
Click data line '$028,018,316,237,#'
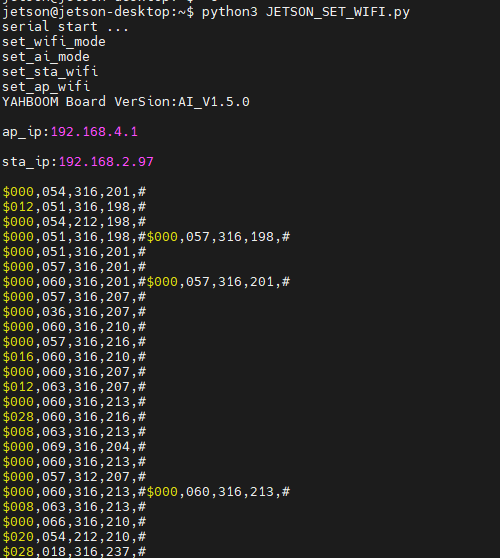[x=74, y=552]
